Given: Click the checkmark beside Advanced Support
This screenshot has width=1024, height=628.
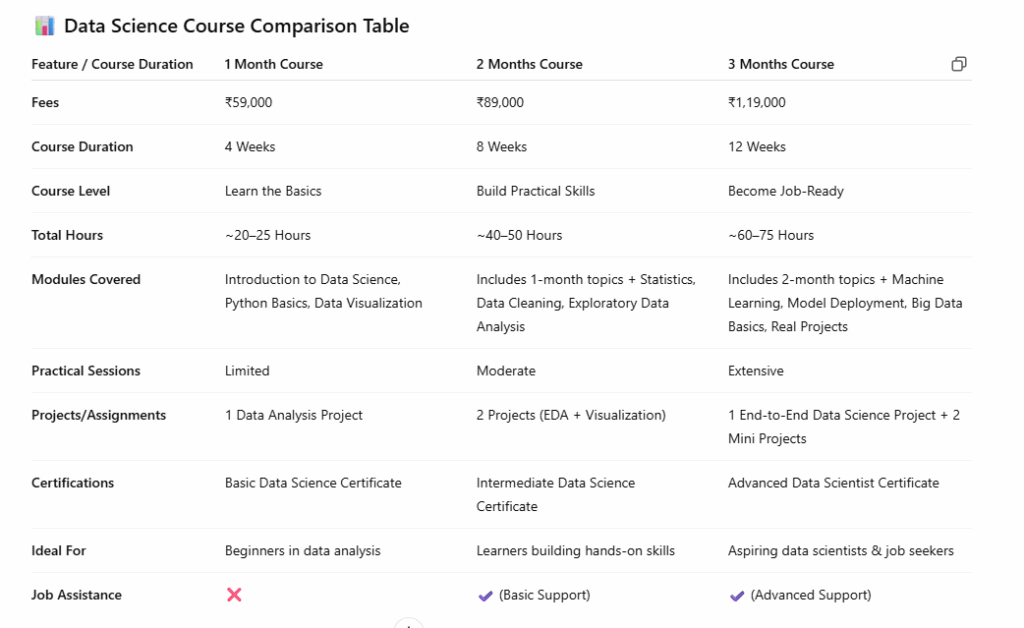Looking at the screenshot, I should click(737, 595).
